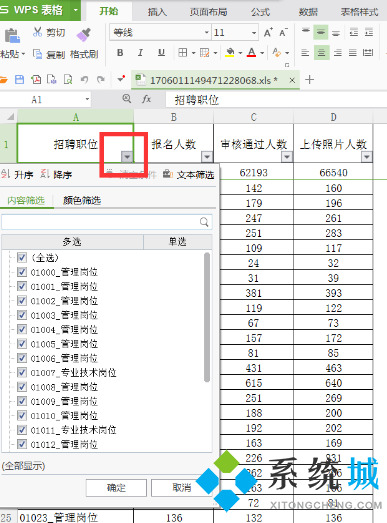Open the WPS 表格 application menu arrow

[76, 10]
